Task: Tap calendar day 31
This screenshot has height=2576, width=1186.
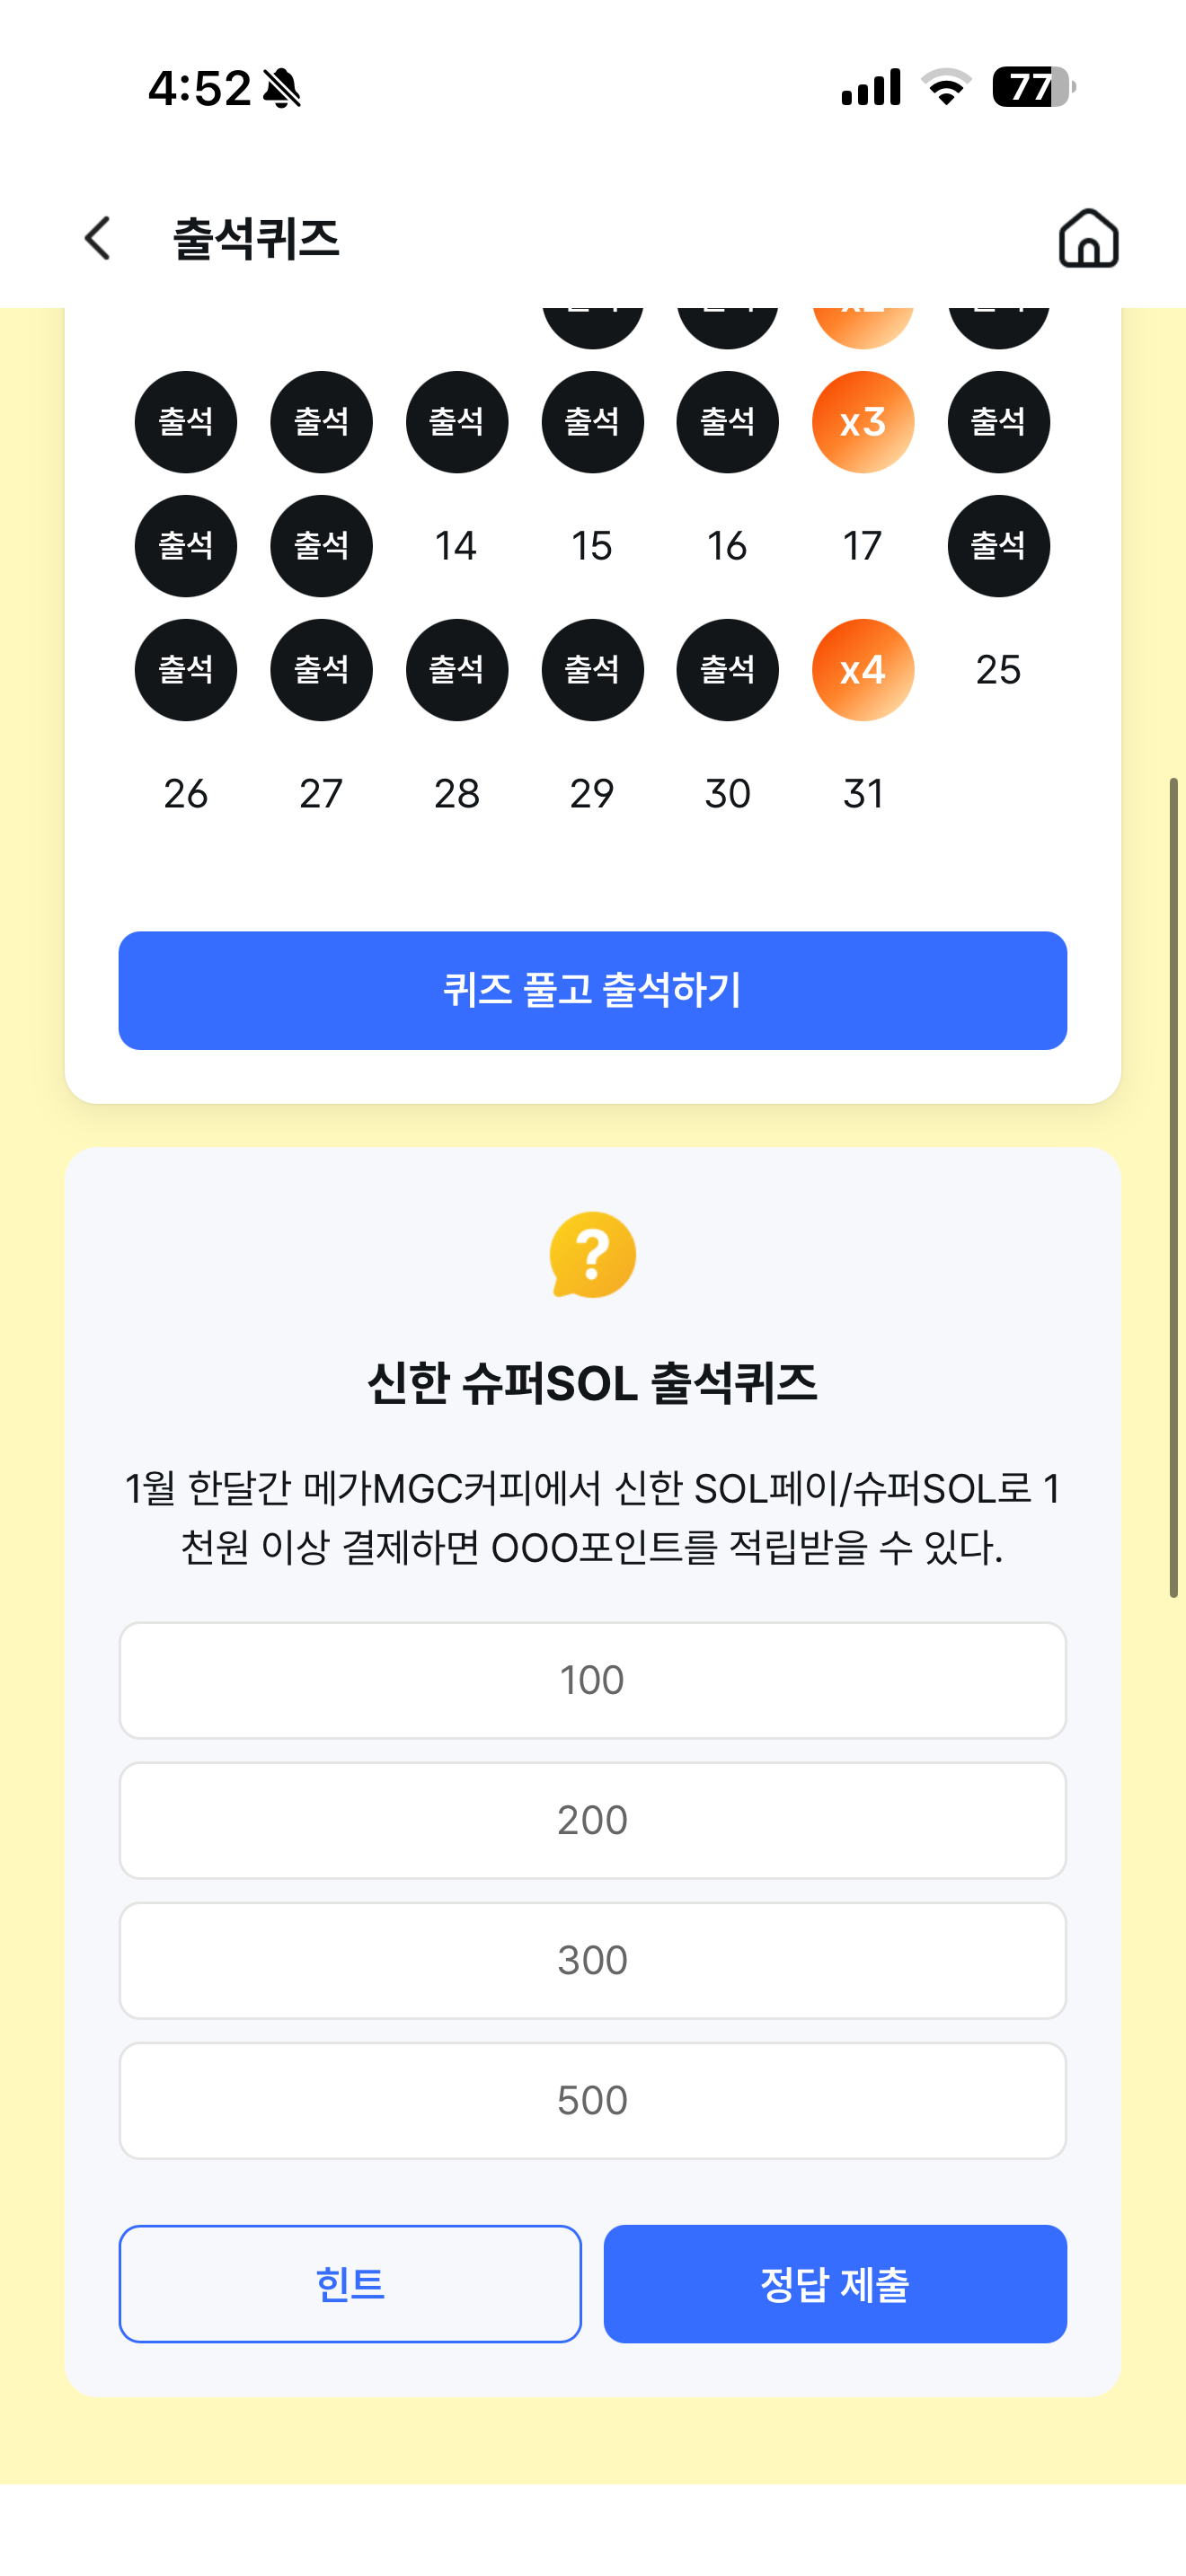Action: click(862, 794)
